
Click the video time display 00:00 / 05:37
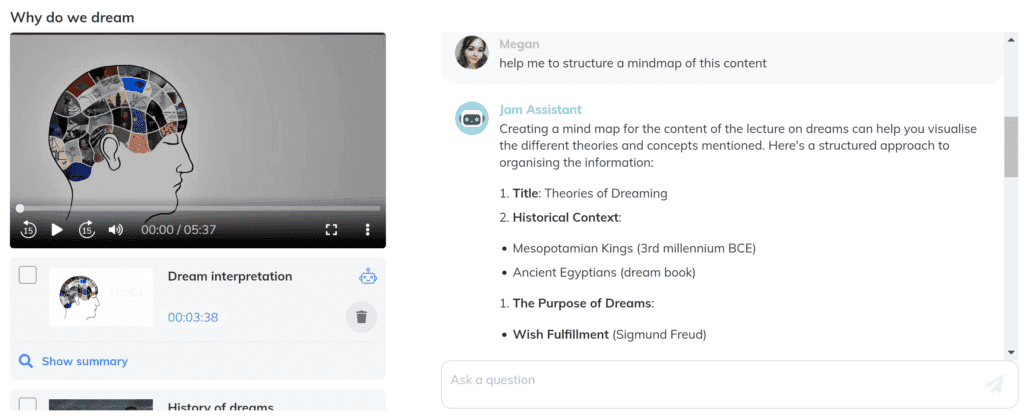[178, 230]
